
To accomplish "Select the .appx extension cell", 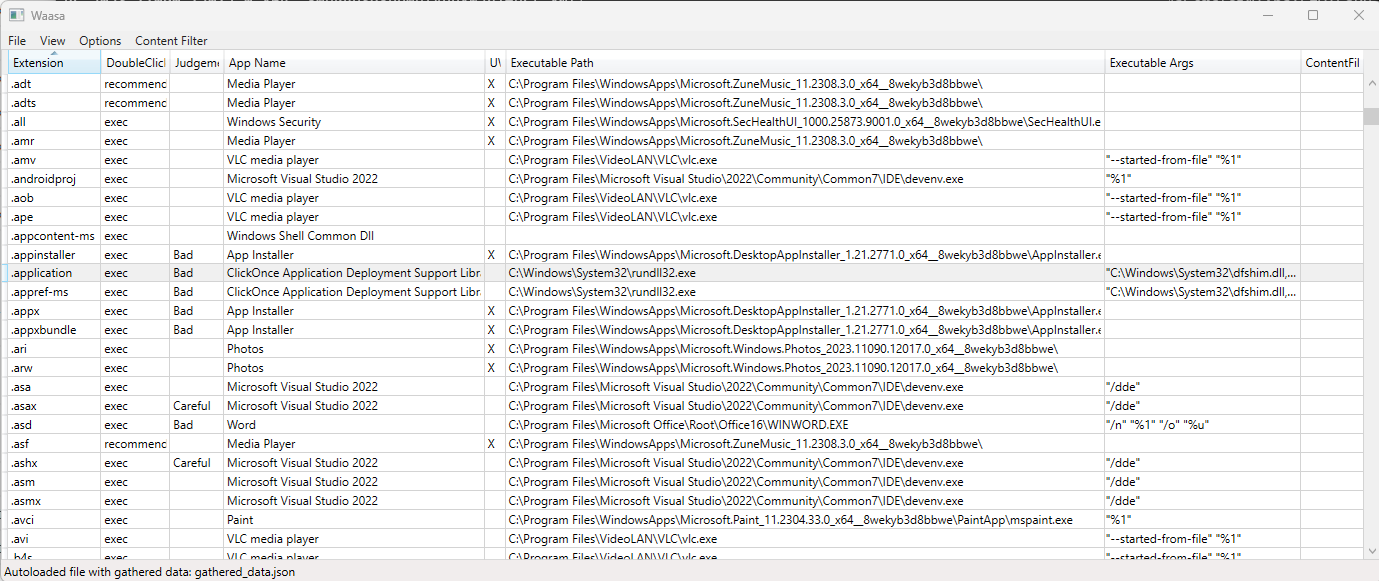I will [x=54, y=311].
